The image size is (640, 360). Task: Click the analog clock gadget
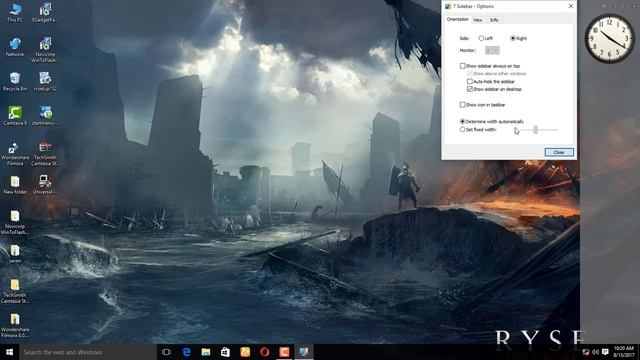tap(609, 38)
